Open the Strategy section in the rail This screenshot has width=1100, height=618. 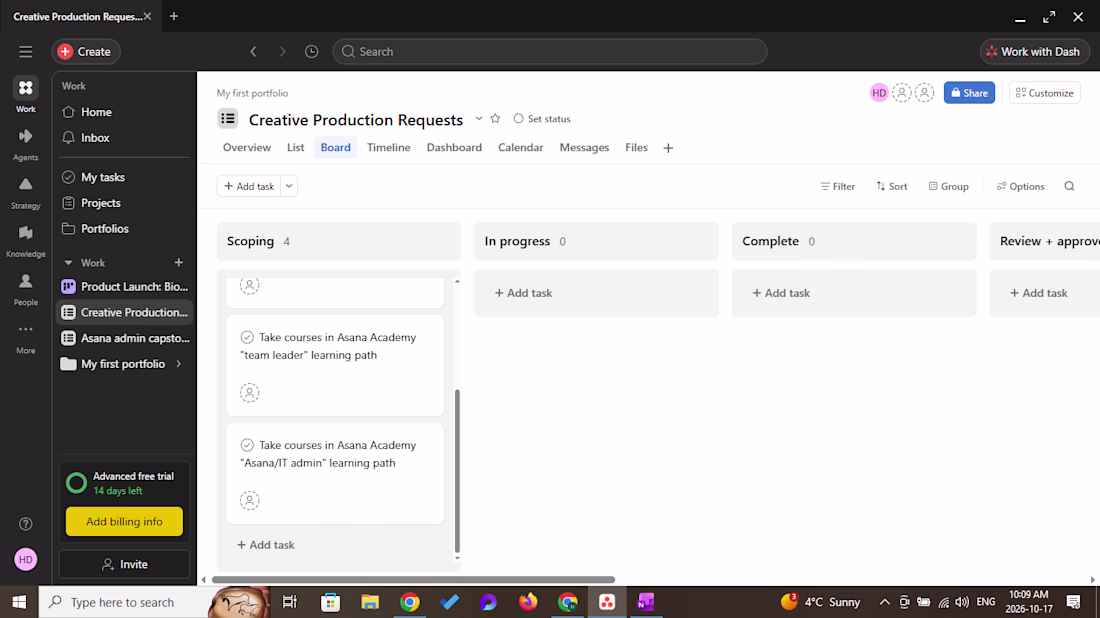click(x=26, y=193)
